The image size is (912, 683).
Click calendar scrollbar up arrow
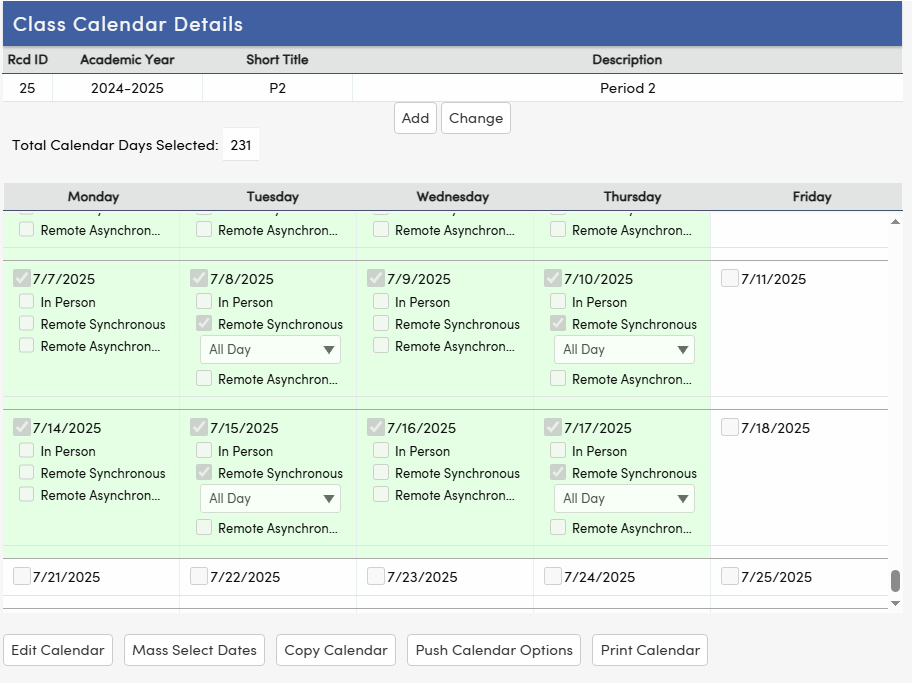point(896,222)
